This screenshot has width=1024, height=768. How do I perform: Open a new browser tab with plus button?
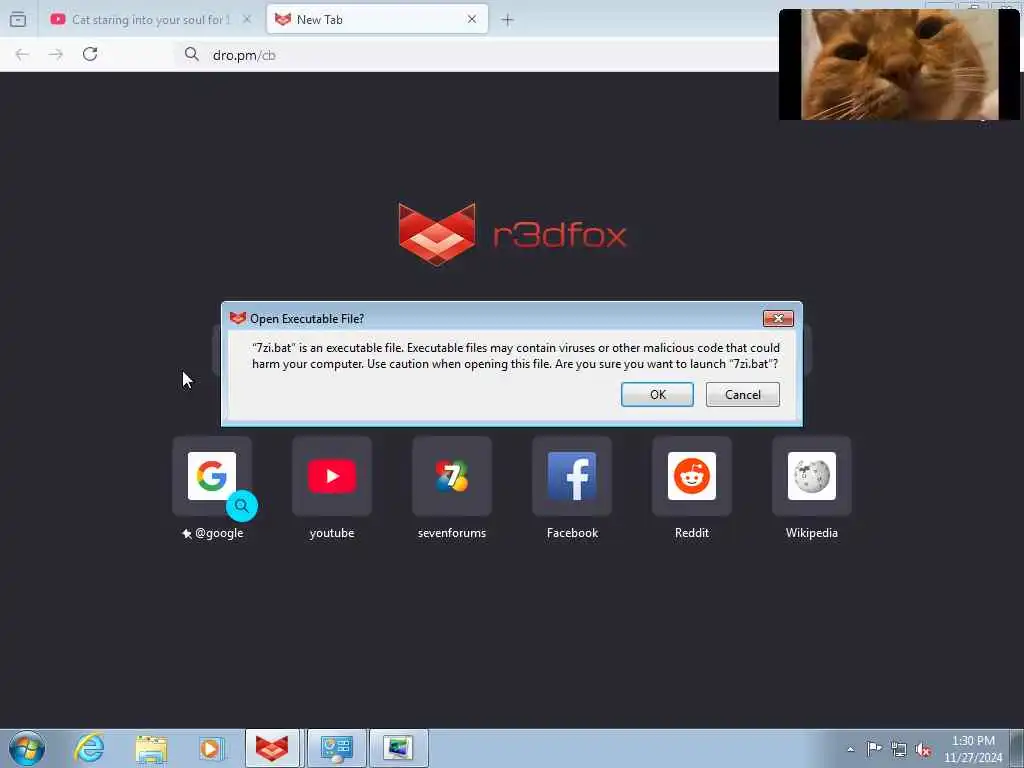point(507,20)
